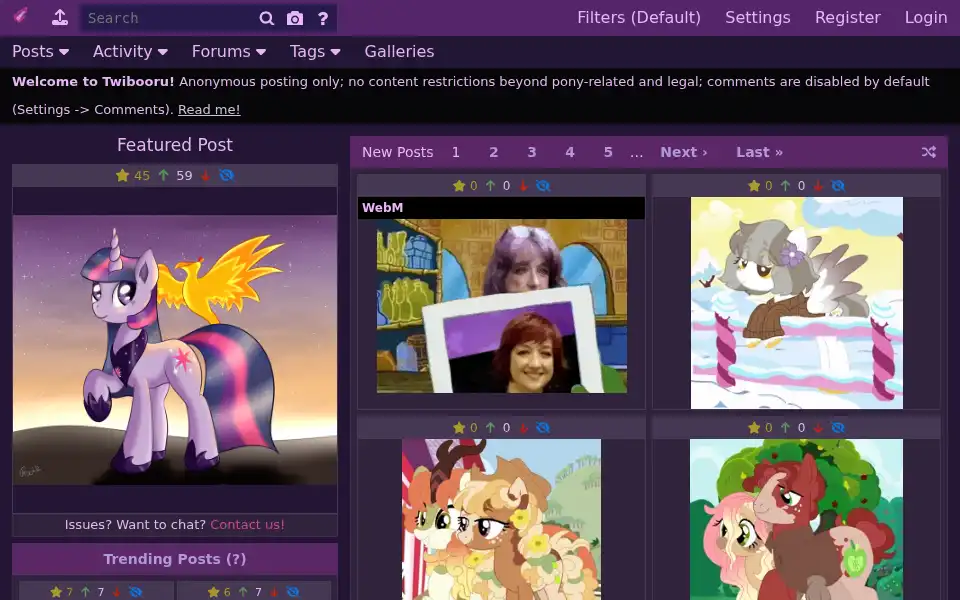
Task: Open the Galleries menu item
Action: click(399, 51)
